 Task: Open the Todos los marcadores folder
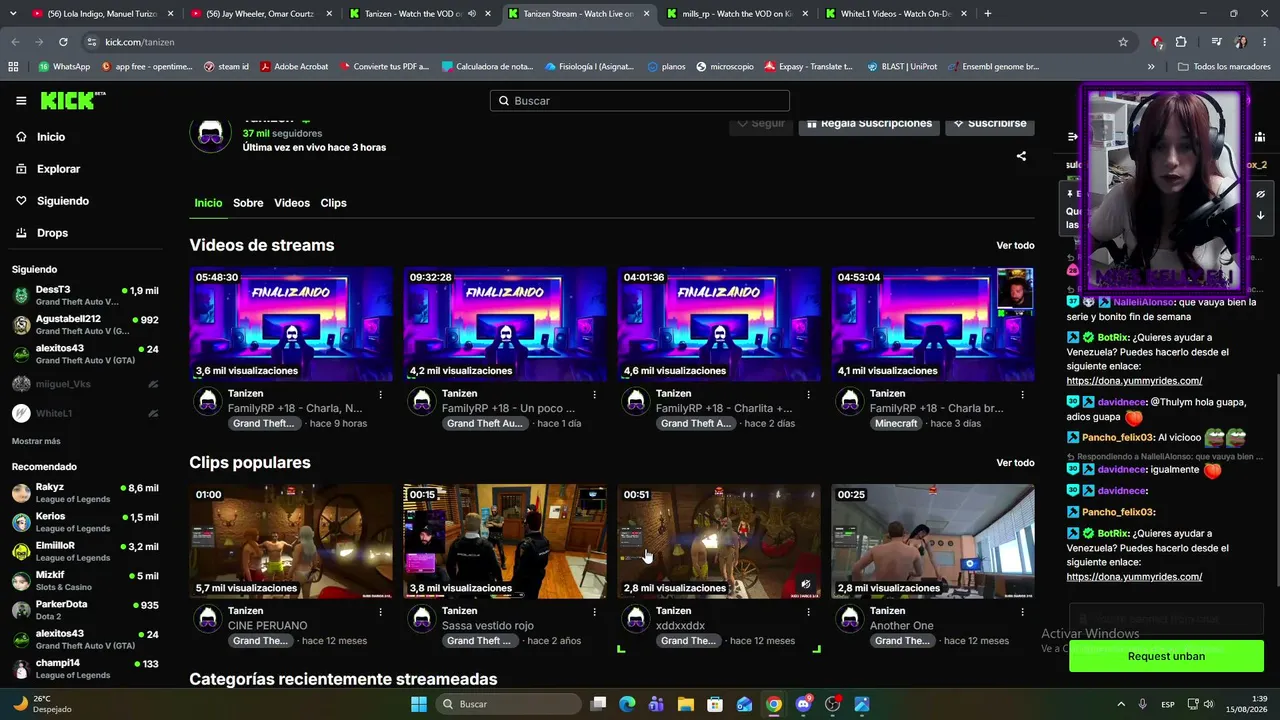click(1224, 67)
